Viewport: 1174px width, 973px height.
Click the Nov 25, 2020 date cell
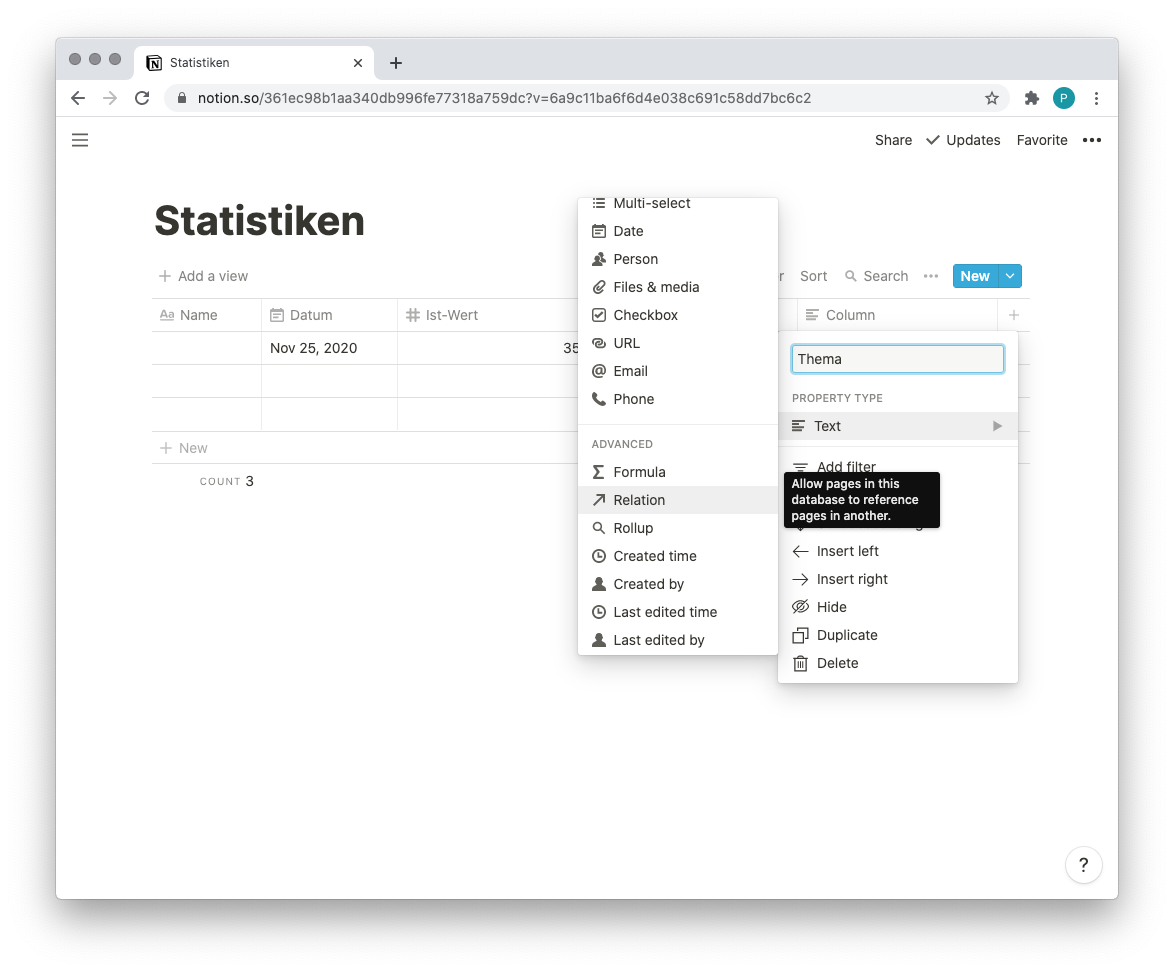pyautogui.click(x=329, y=348)
